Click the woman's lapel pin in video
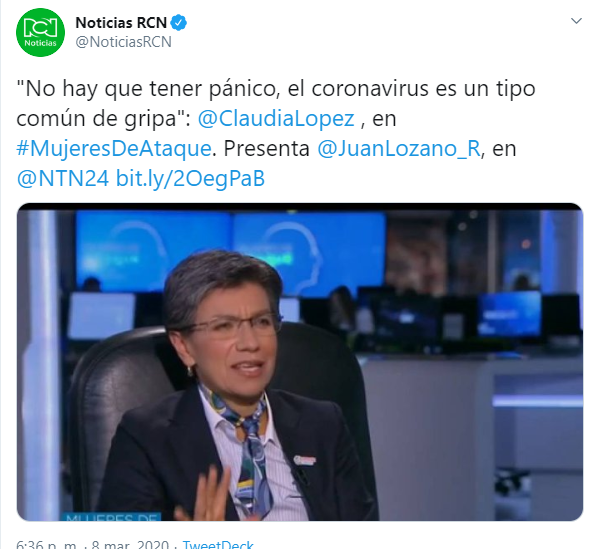Image resolution: width=597 pixels, height=549 pixels. [x=305, y=460]
